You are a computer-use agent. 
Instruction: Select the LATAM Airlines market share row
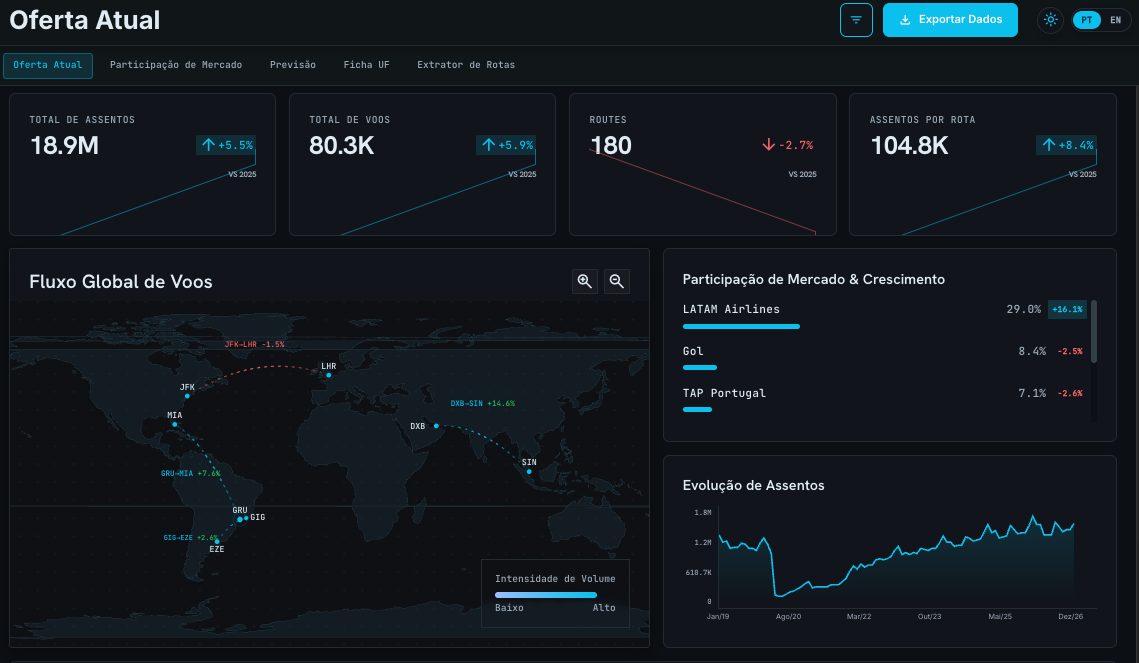tap(883, 316)
